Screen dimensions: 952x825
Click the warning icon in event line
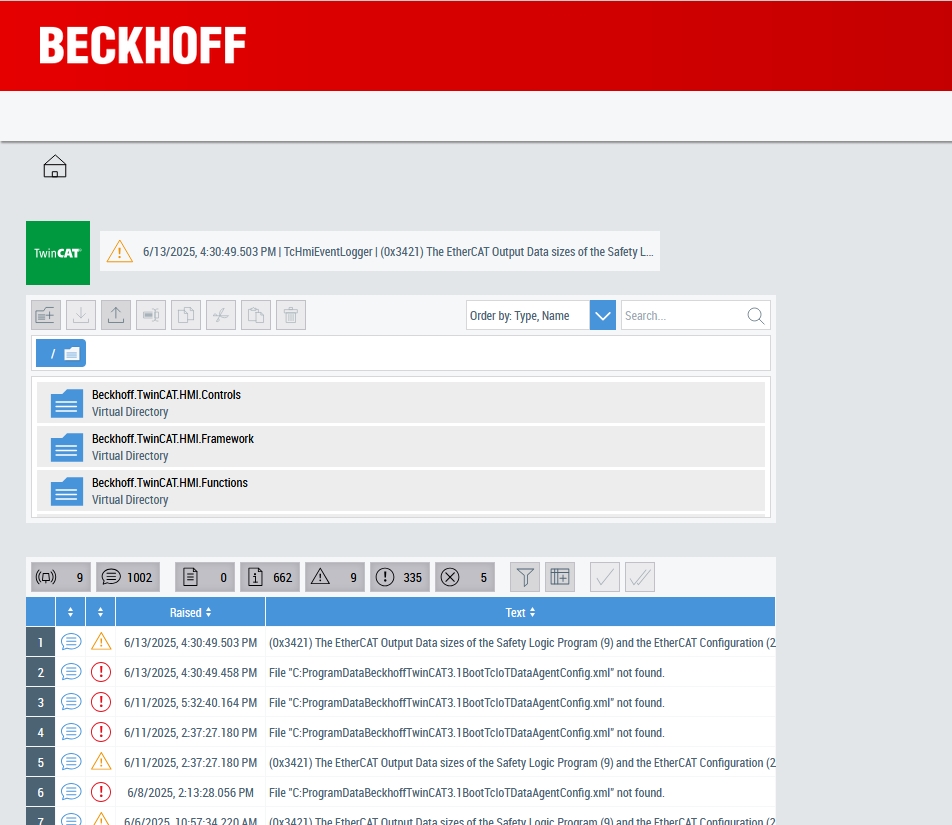[x=120, y=251]
